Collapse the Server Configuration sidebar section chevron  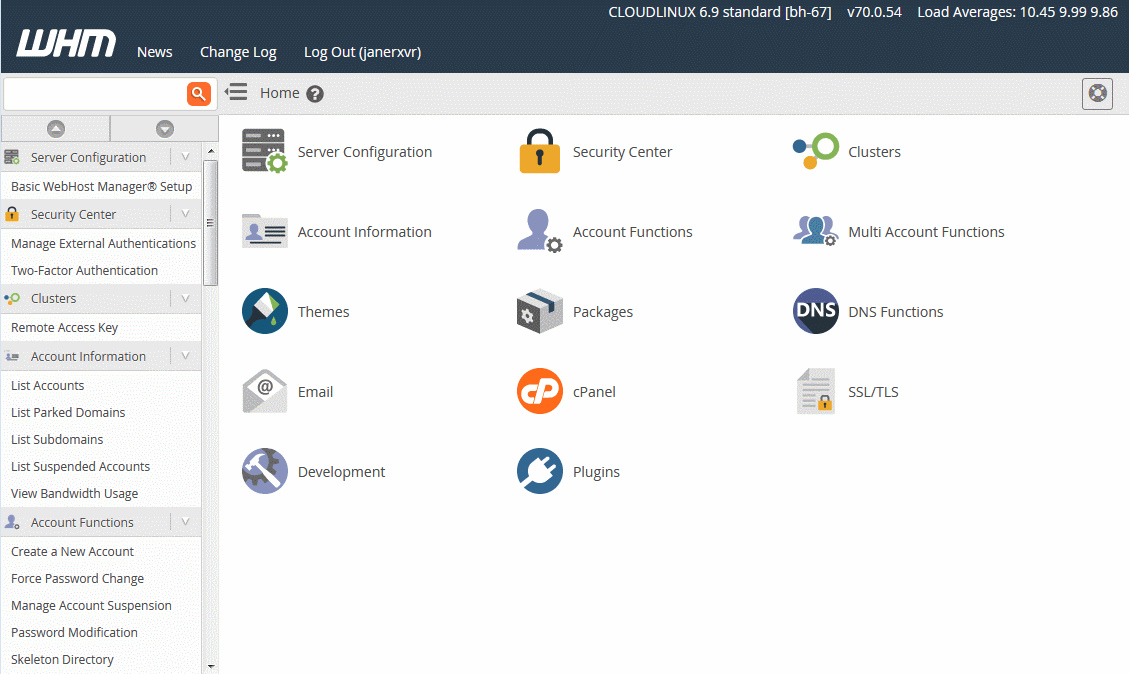coord(186,157)
